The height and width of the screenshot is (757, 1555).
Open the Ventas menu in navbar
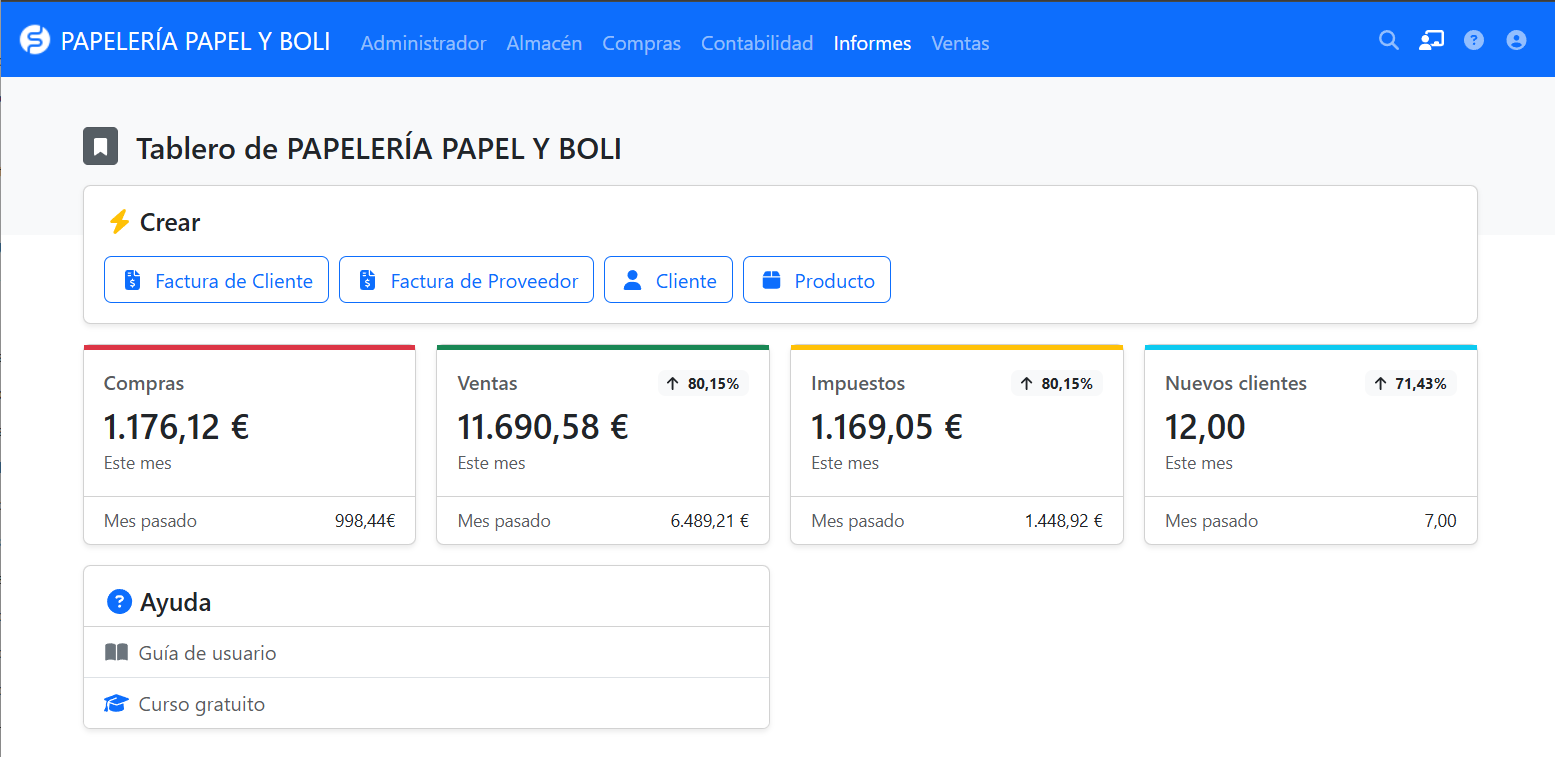(960, 43)
